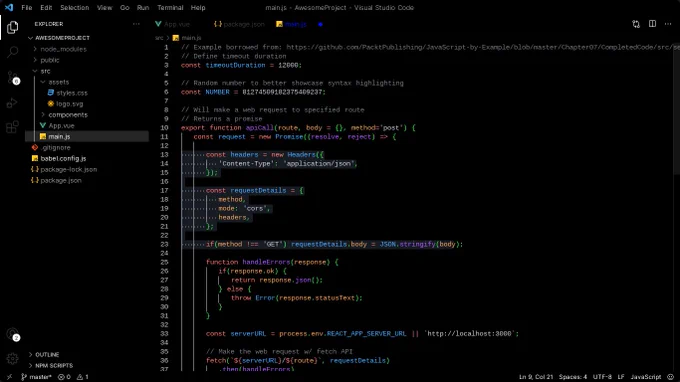Open the File menu
This screenshot has width=680, height=382.
point(26,7)
